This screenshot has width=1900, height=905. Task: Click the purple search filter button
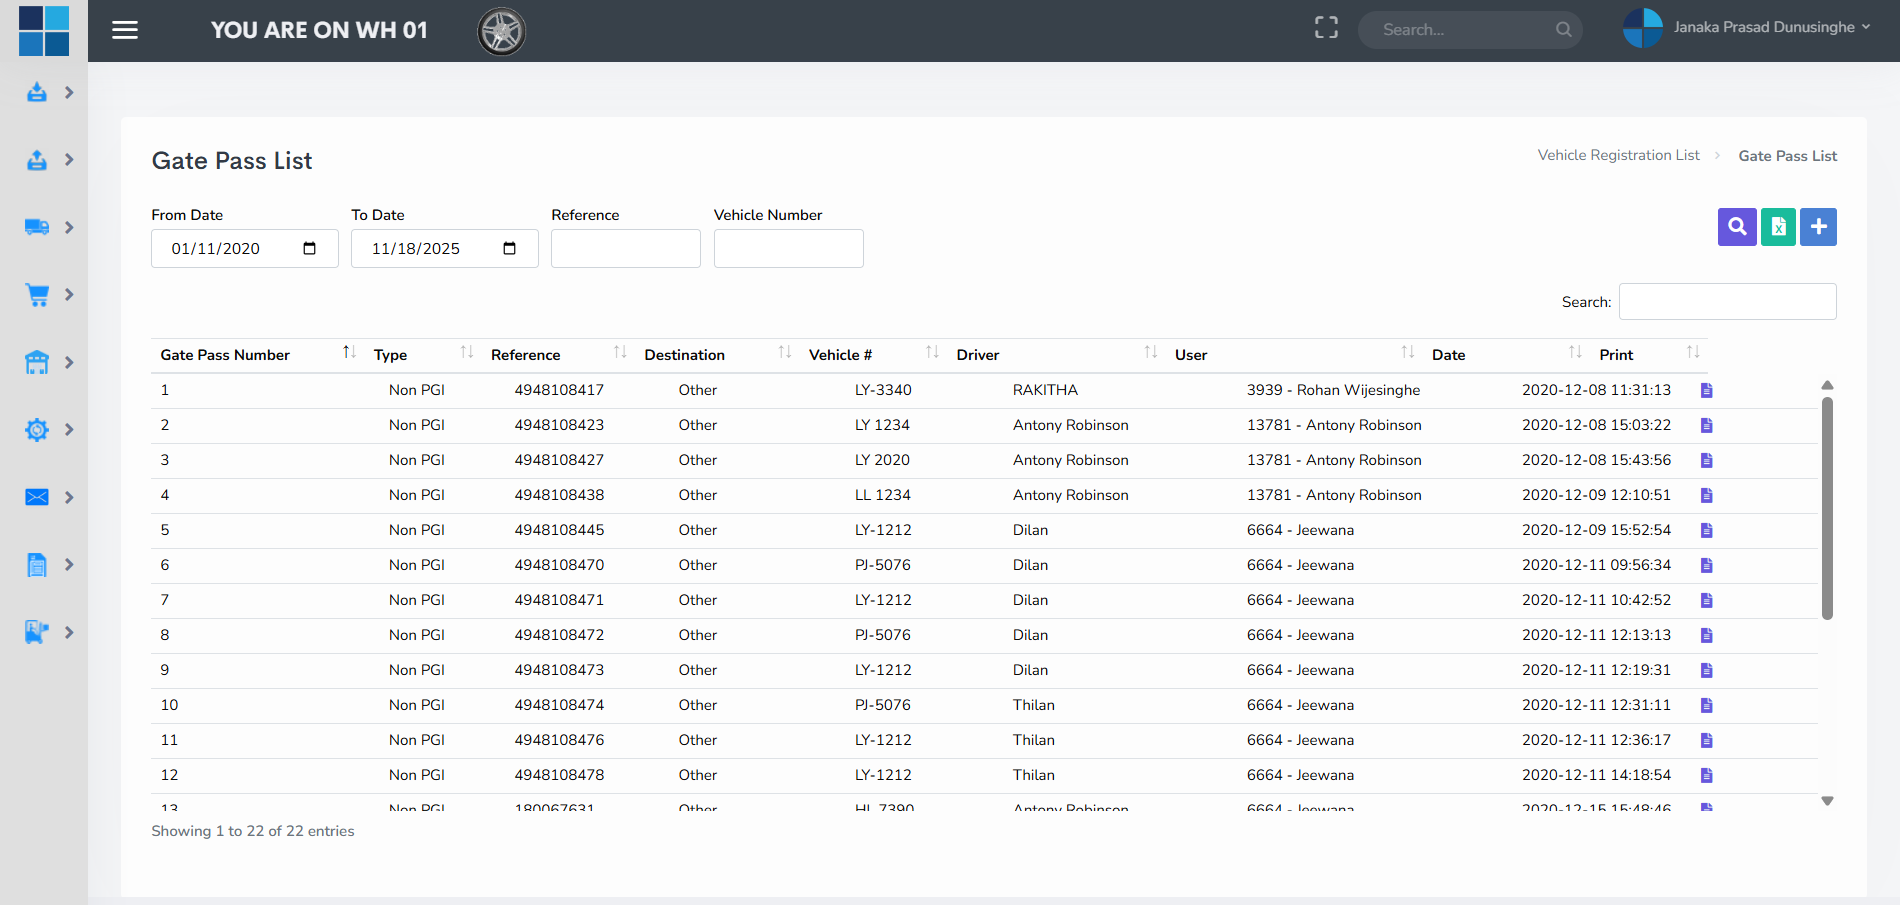coord(1737,227)
